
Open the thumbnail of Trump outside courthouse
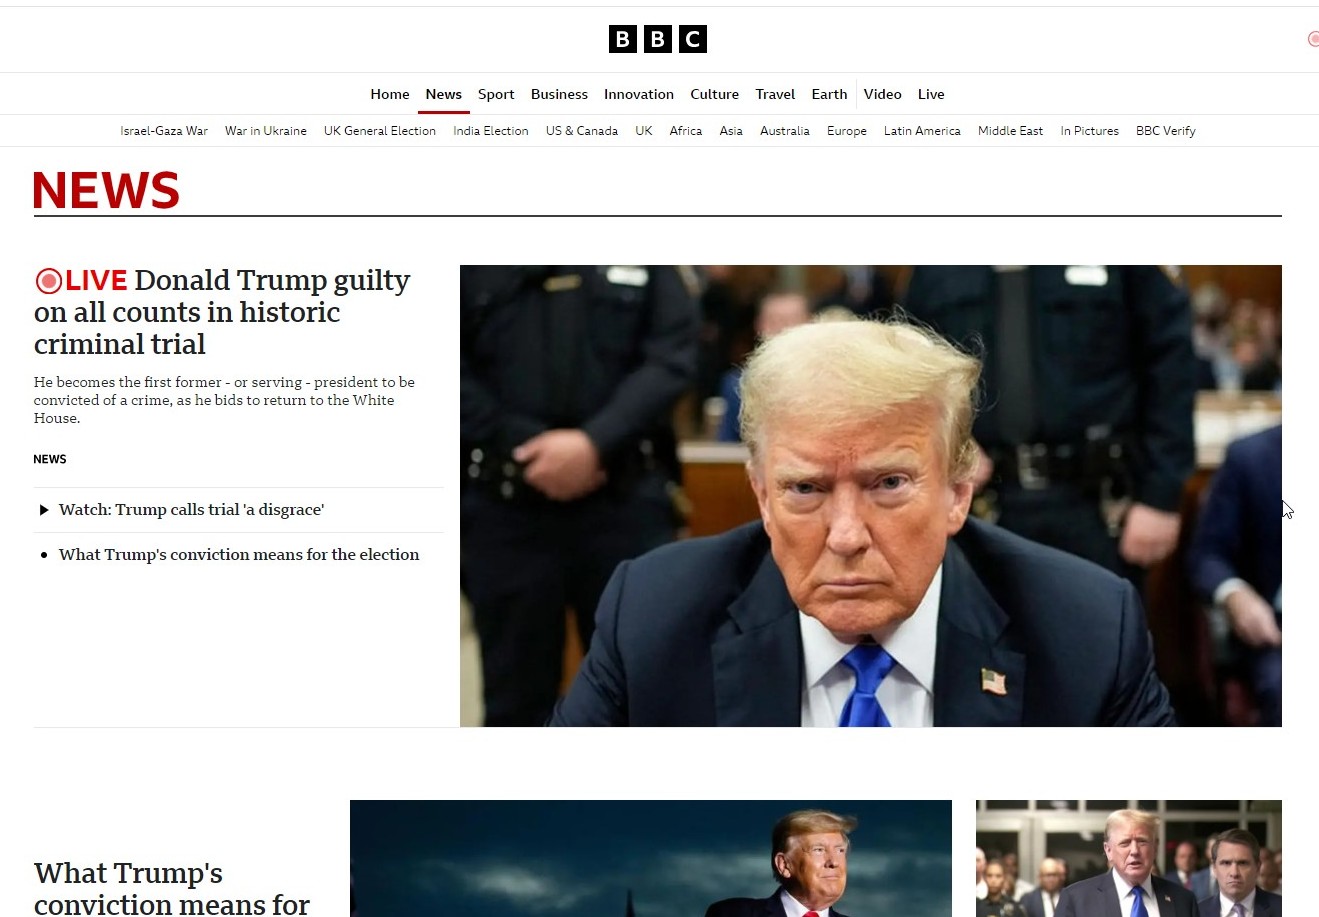tap(1129, 858)
